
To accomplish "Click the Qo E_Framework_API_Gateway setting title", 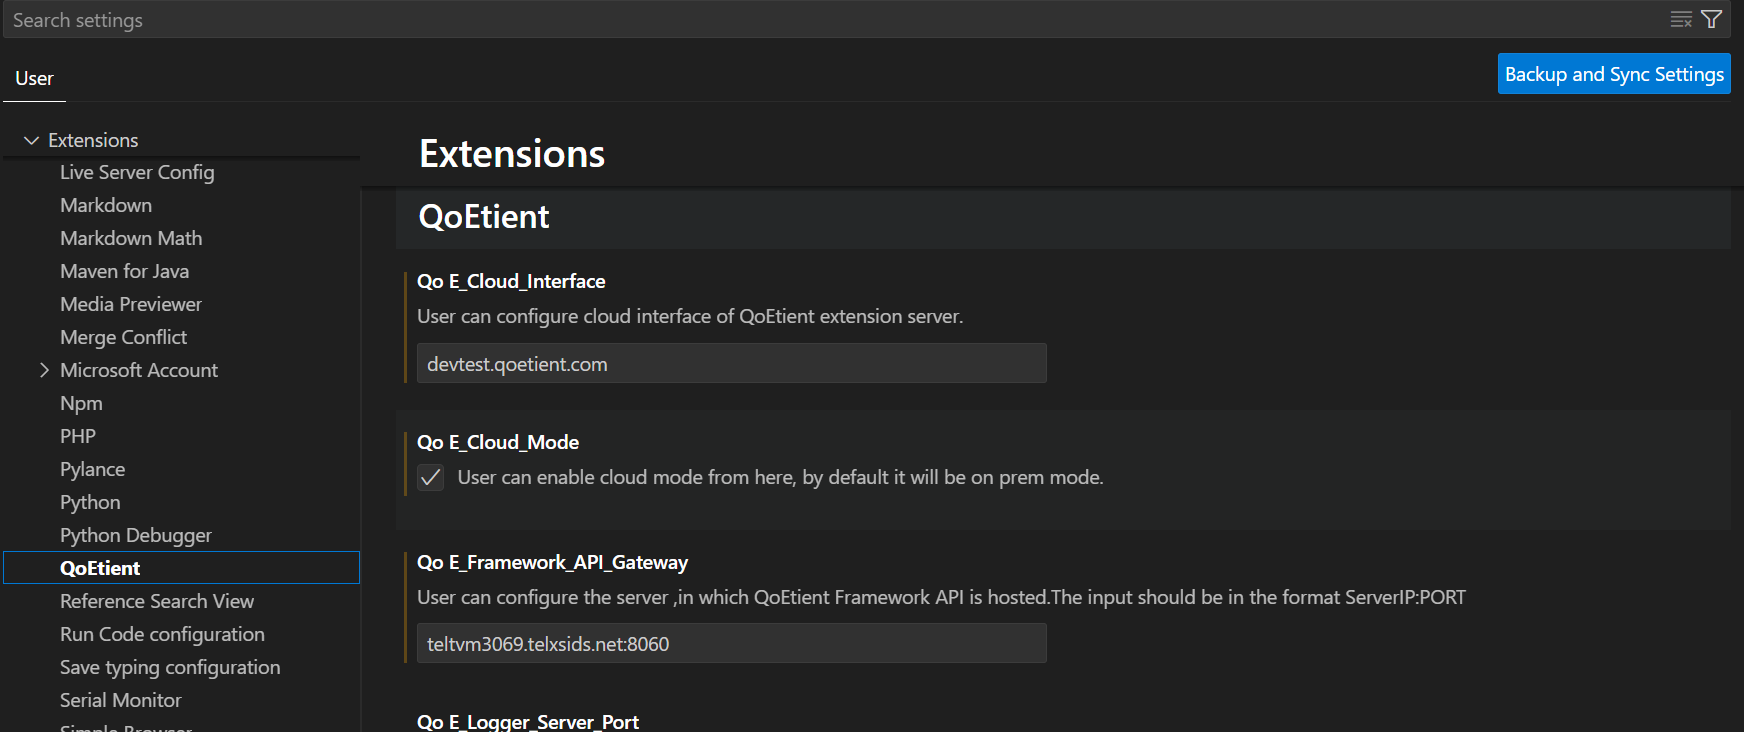I will pos(552,562).
